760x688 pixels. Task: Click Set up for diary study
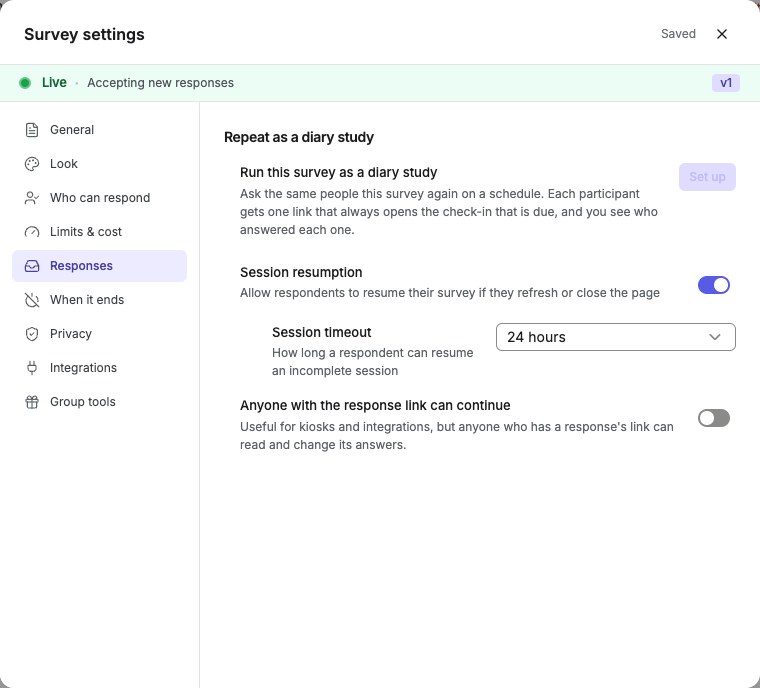point(707,177)
